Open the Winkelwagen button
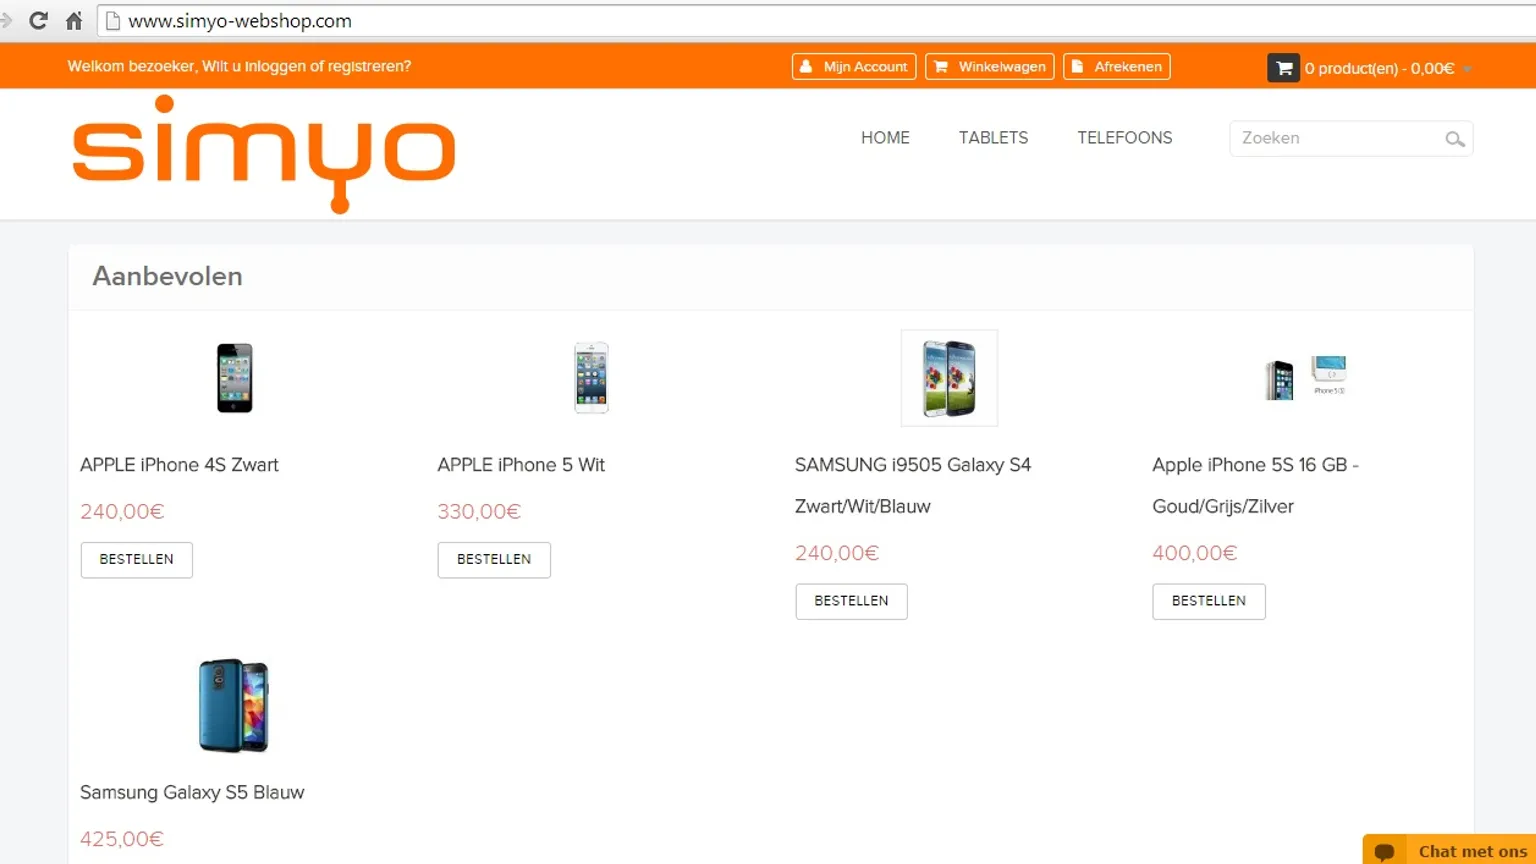 point(989,67)
